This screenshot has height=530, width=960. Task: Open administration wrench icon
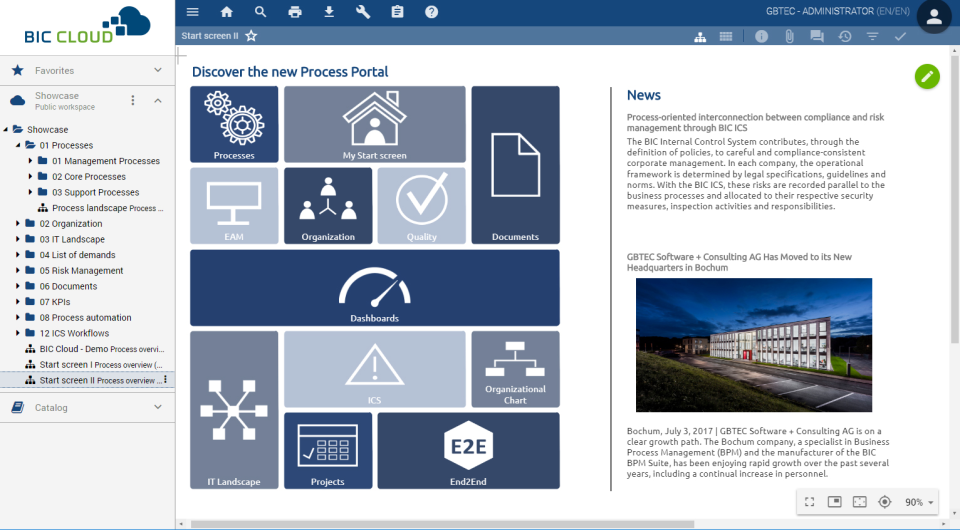363,12
